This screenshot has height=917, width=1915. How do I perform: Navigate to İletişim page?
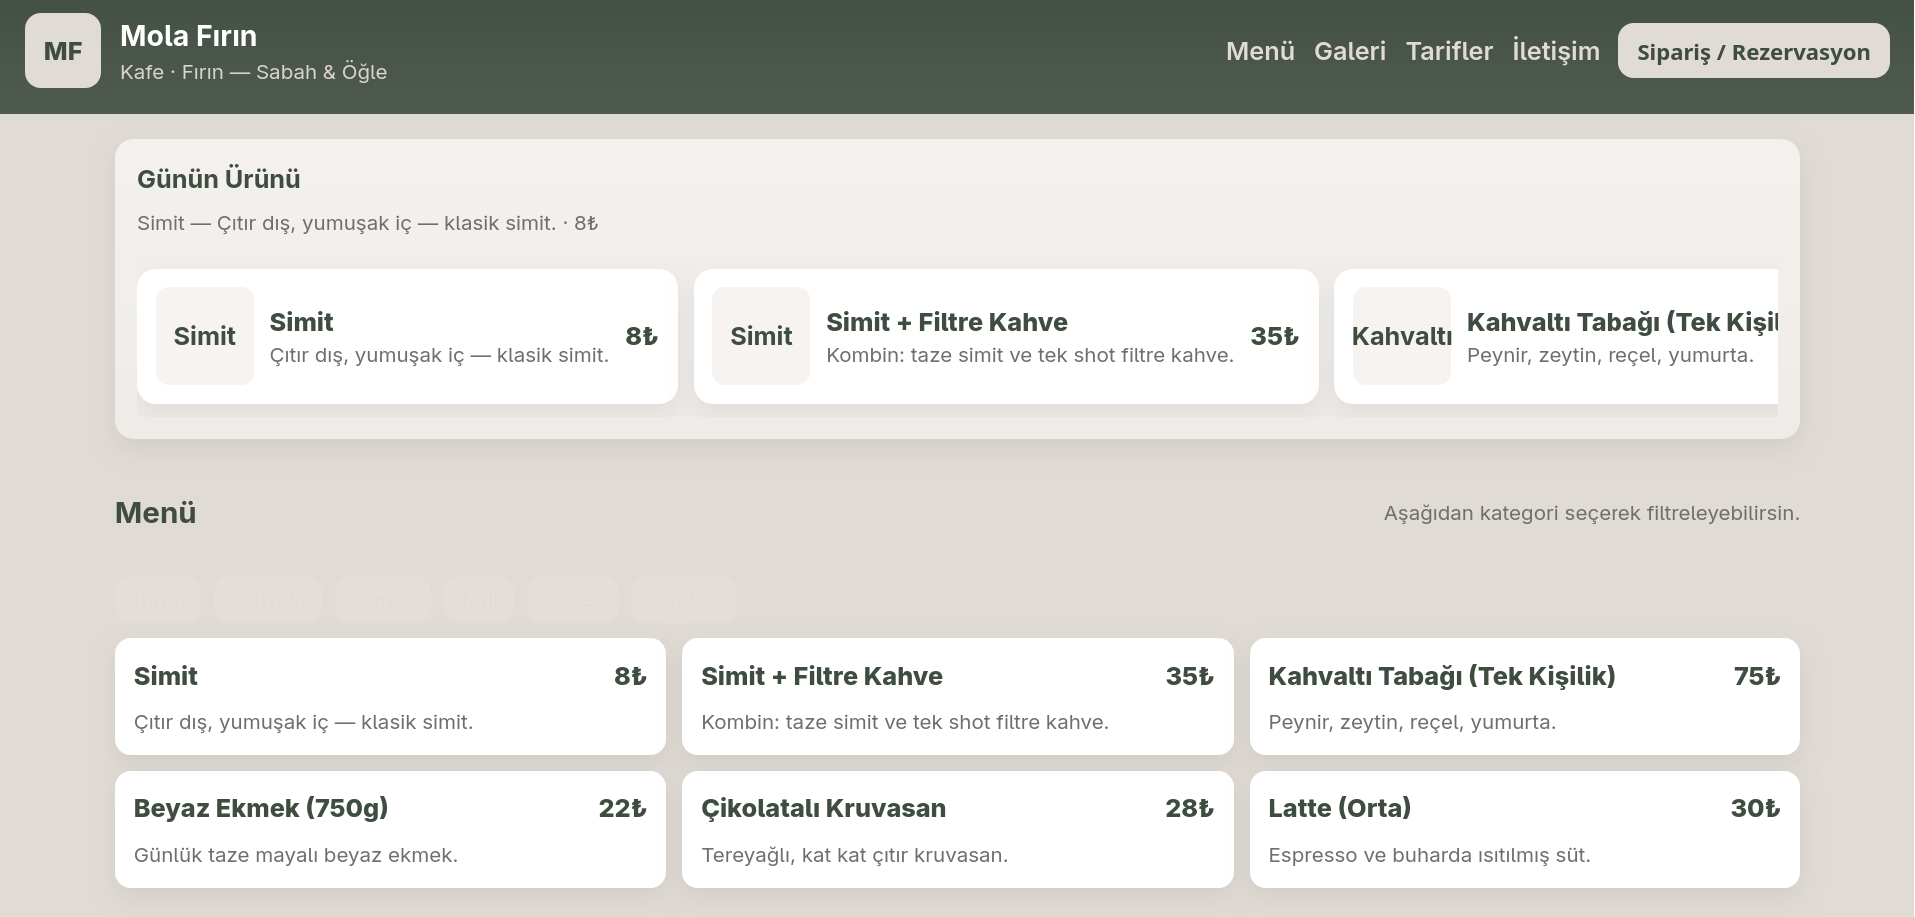(1555, 51)
